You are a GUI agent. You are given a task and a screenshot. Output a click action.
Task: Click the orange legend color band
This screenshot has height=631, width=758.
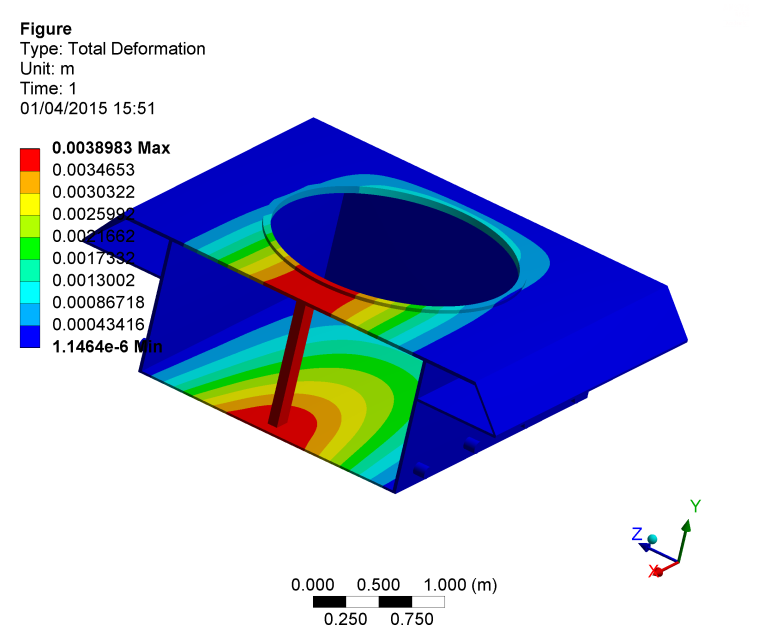point(29,182)
